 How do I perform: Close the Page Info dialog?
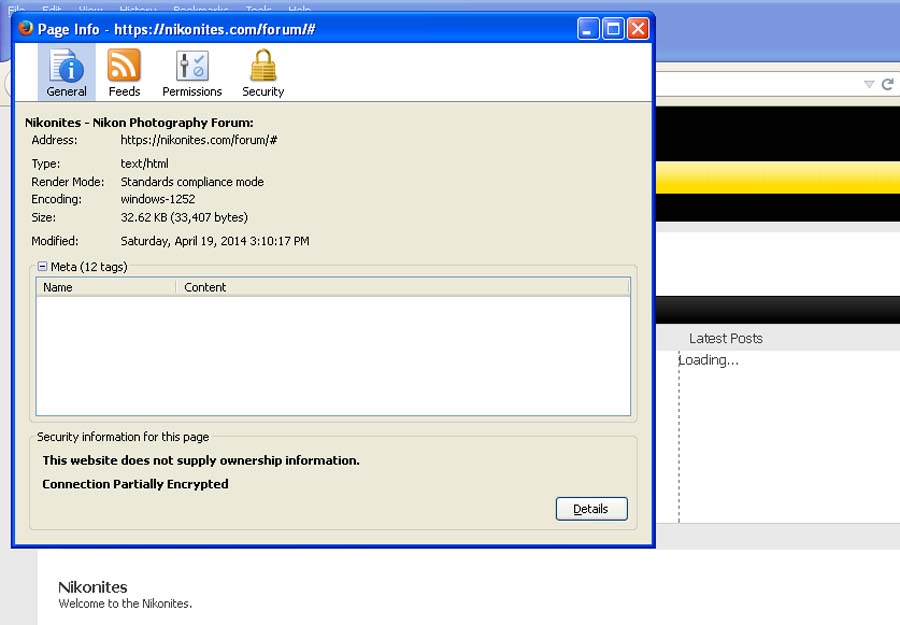click(638, 29)
